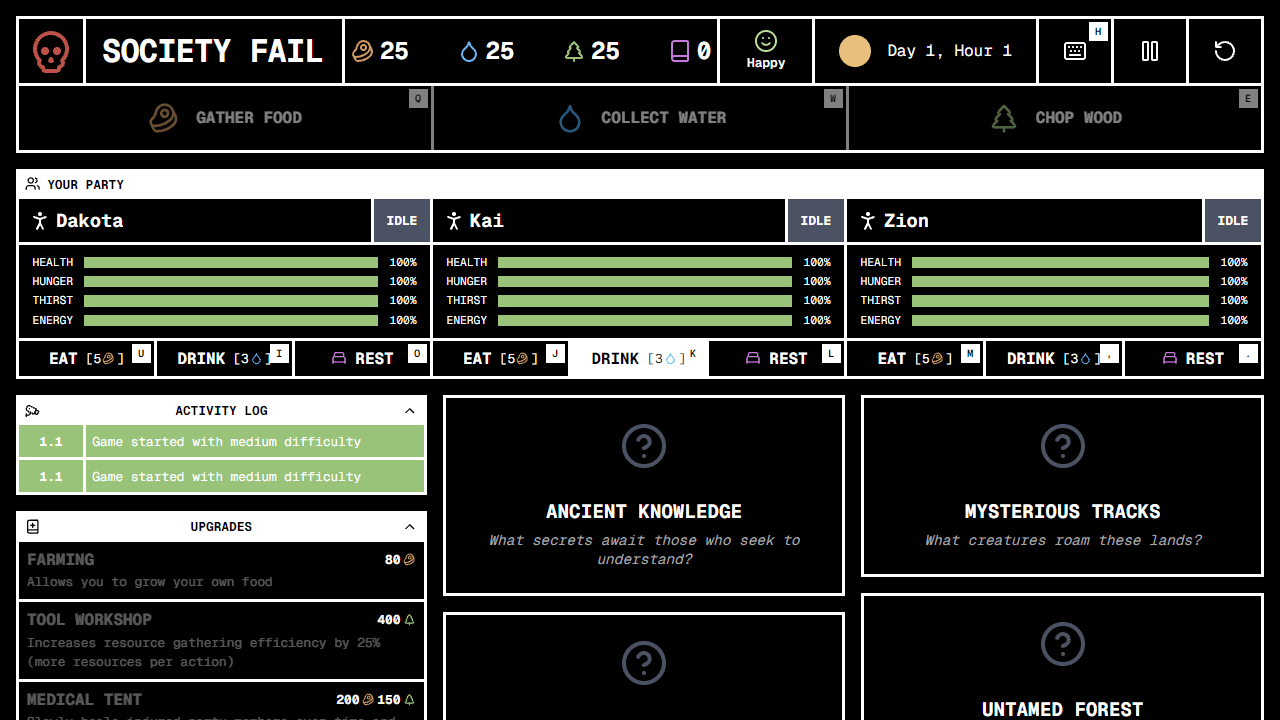1280x720 pixels.
Task: Click the knowledge book counter icon
Action: pyautogui.click(x=680, y=51)
